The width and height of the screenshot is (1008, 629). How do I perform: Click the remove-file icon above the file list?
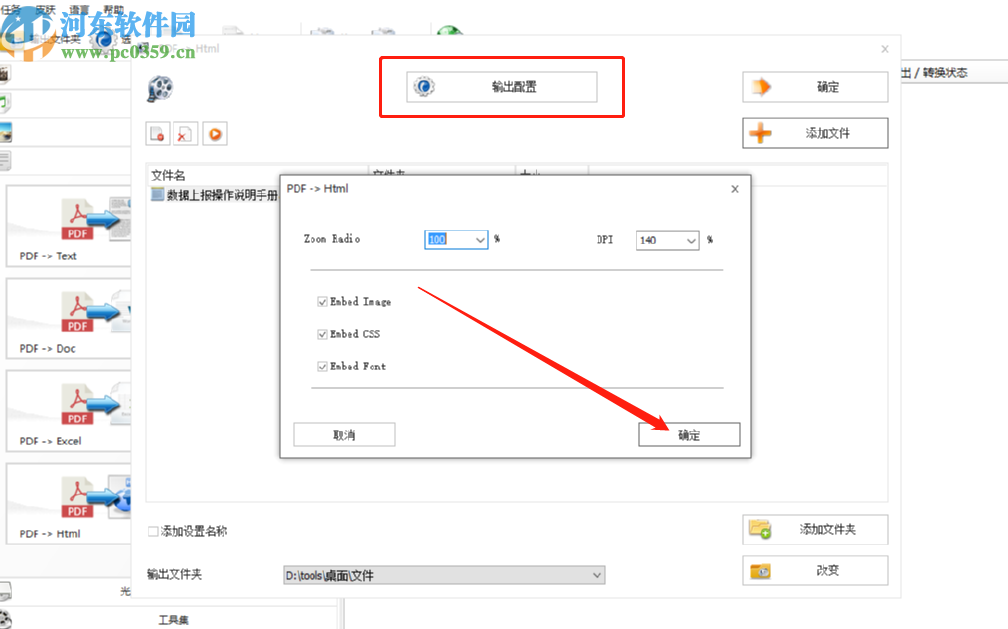(158, 134)
